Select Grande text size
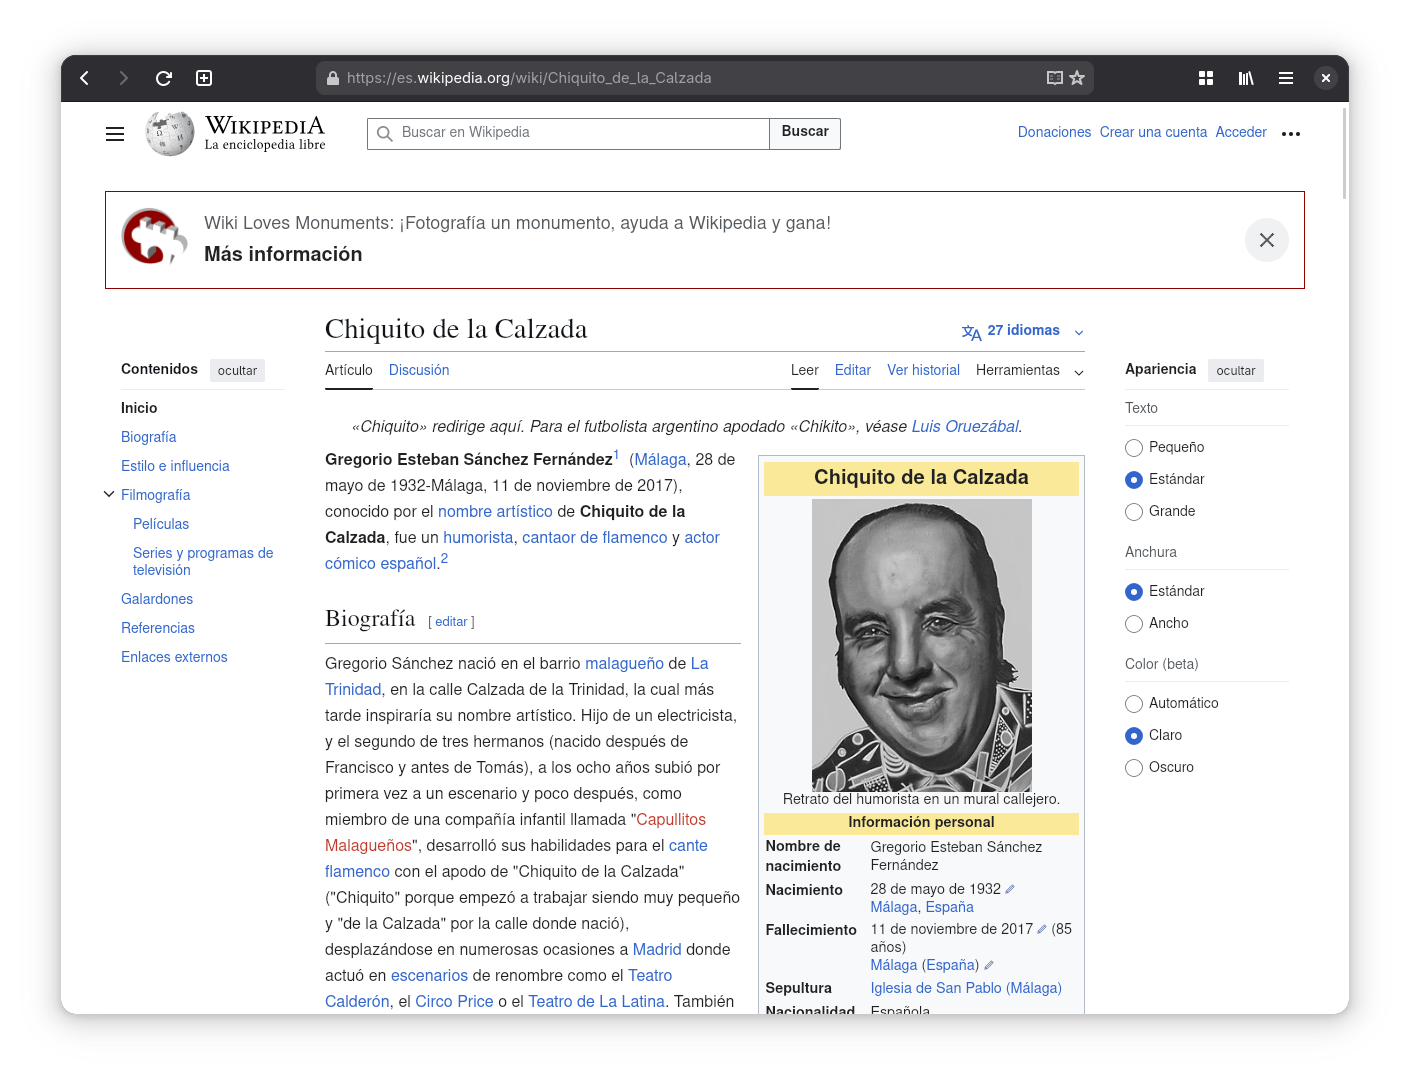This screenshot has height=1081, width=1410. 1134,512
